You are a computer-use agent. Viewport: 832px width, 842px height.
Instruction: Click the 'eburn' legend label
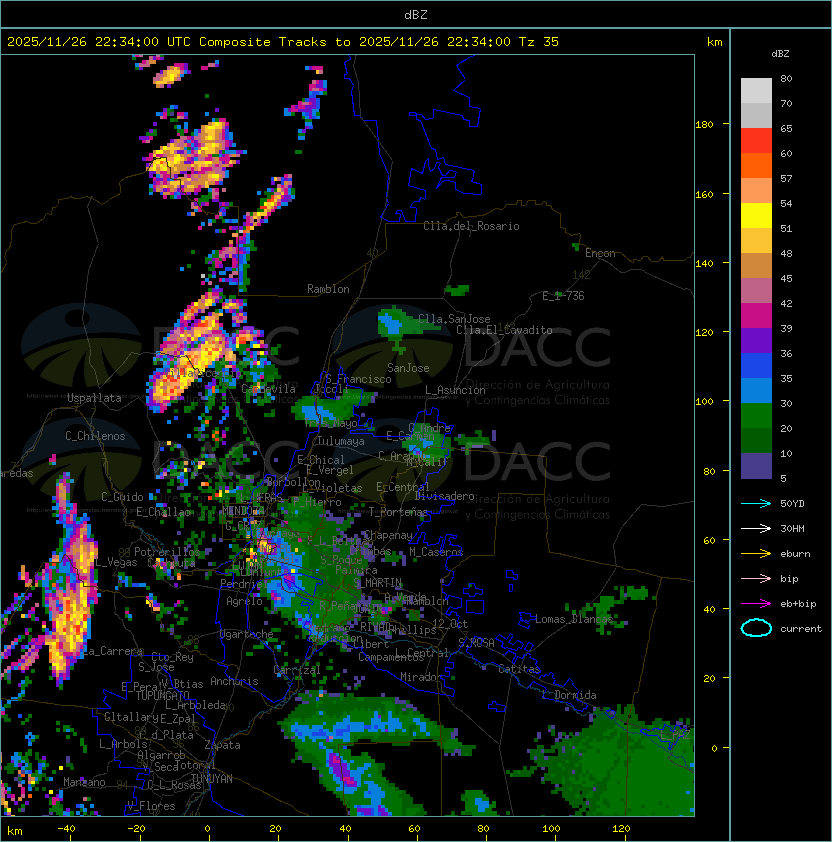pos(795,554)
